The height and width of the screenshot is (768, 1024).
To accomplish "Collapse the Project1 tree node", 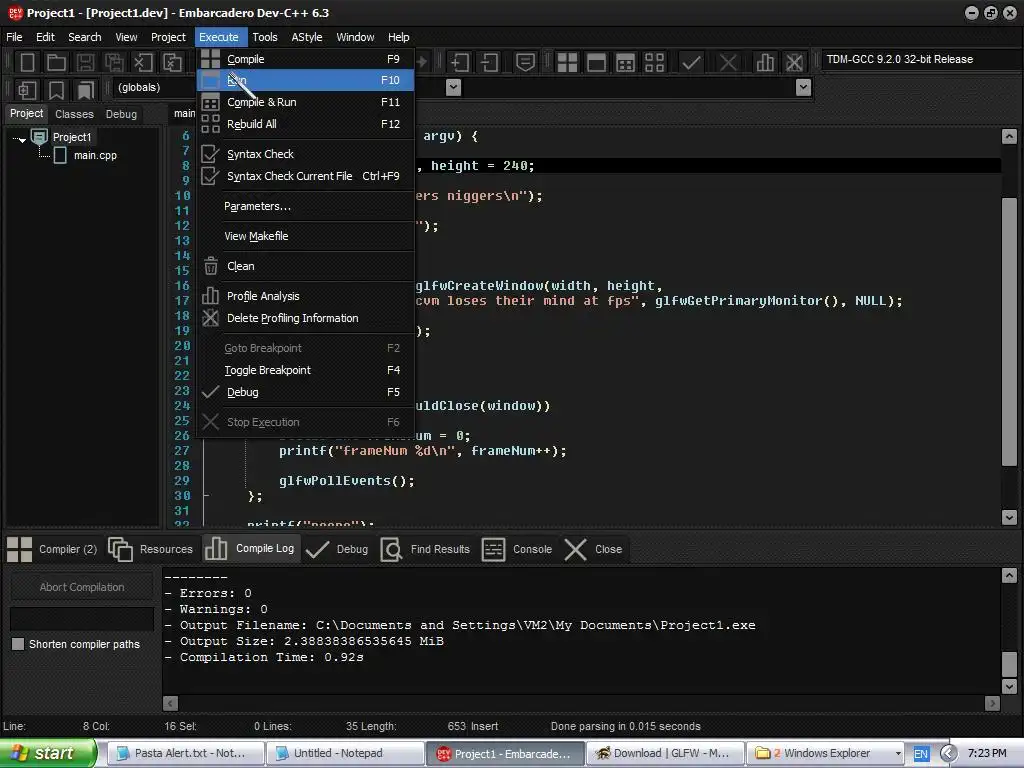I will pyautogui.click(x=21, y=139).
